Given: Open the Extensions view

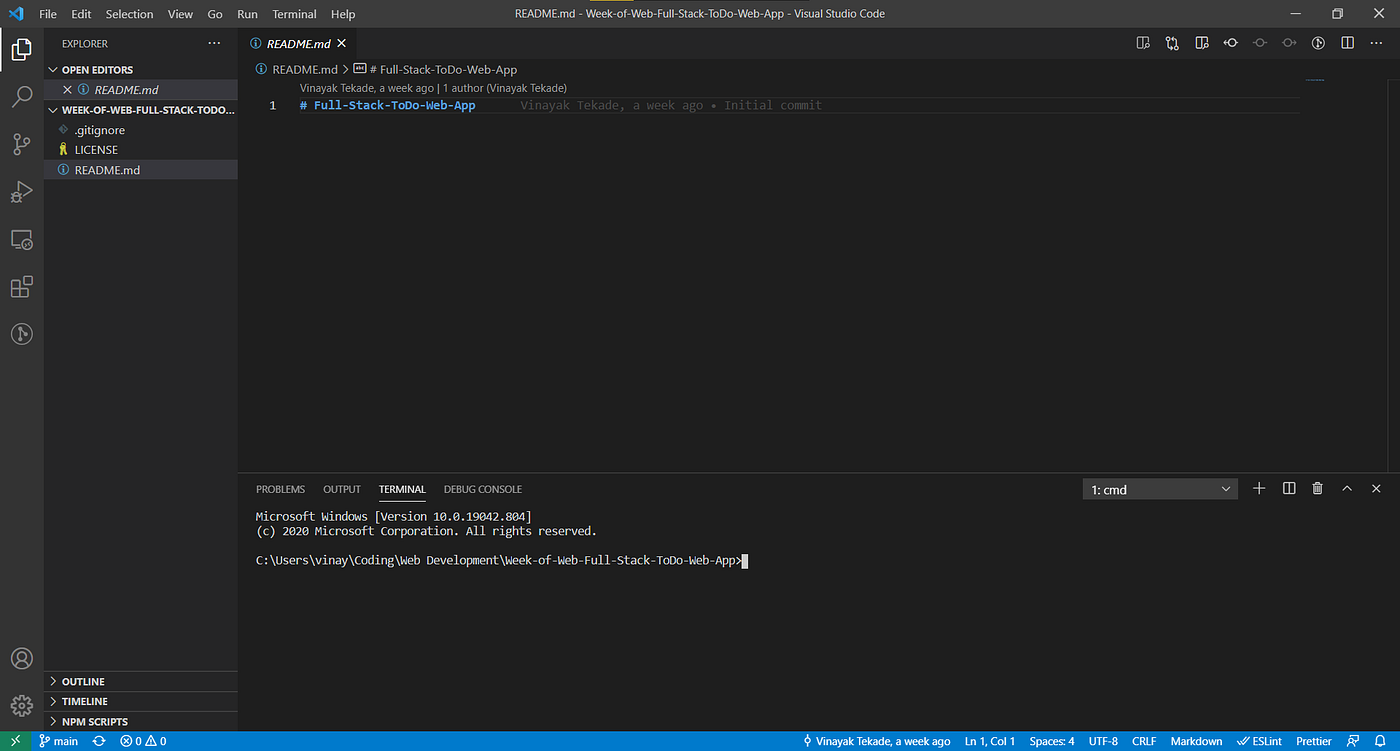Looking at the screenshot, I should coord(21,287).
